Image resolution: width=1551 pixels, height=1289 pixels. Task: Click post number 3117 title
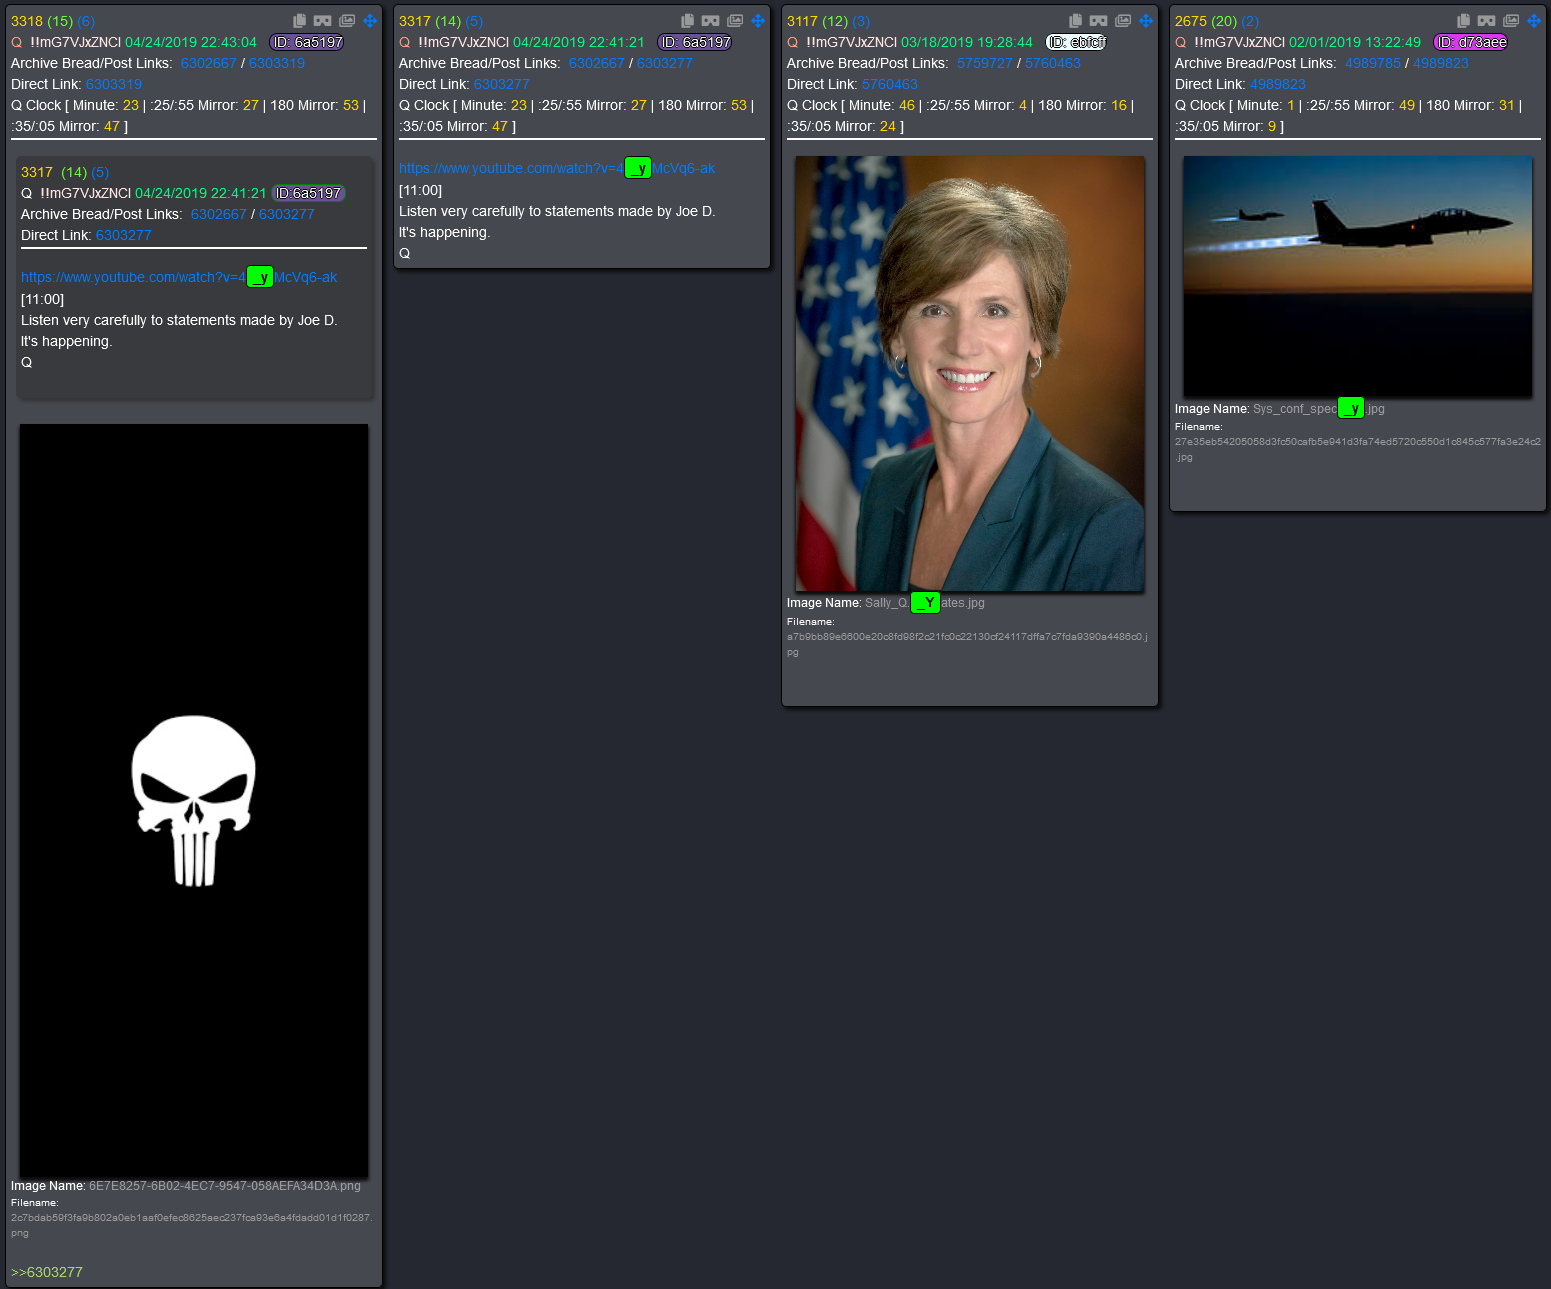coord(803,21)
